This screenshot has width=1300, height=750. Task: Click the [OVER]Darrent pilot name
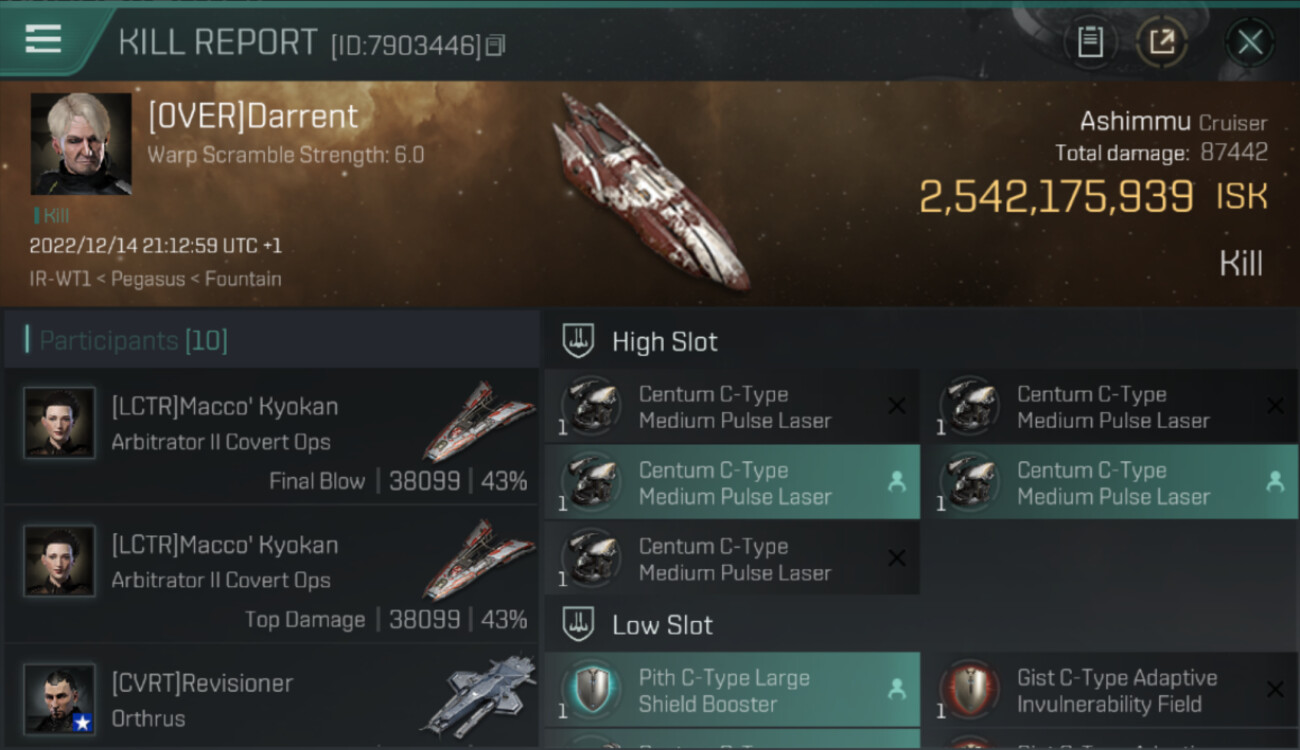253,117
